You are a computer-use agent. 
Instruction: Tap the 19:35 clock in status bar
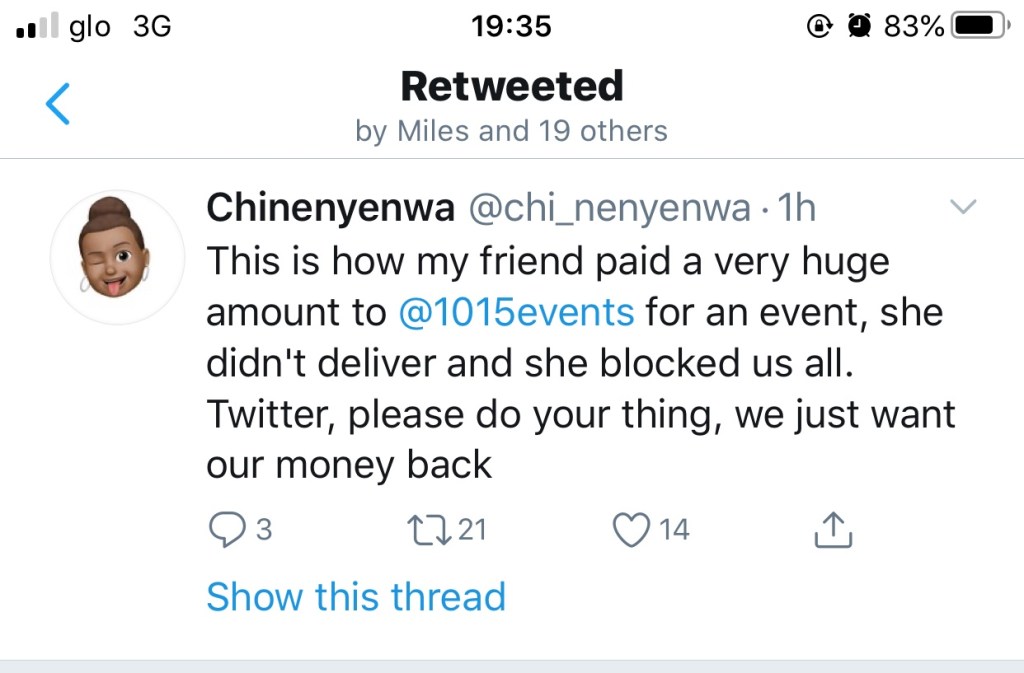click(x=511, y=27)
